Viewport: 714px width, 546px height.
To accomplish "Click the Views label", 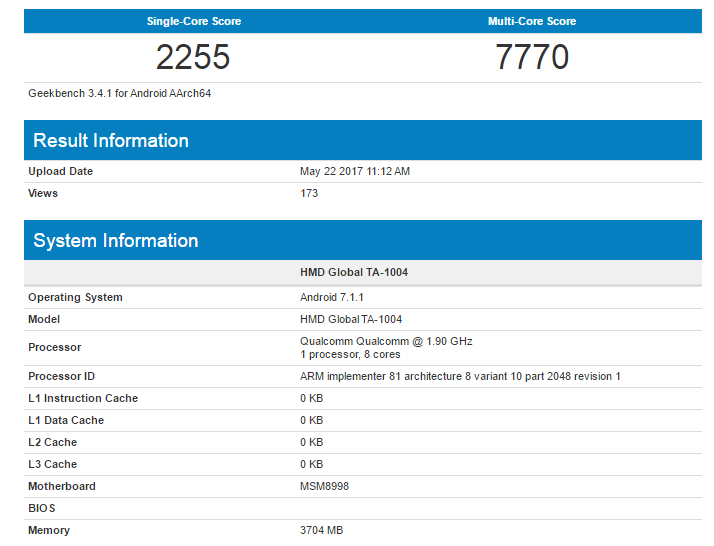I will click(x=43, y=193).
